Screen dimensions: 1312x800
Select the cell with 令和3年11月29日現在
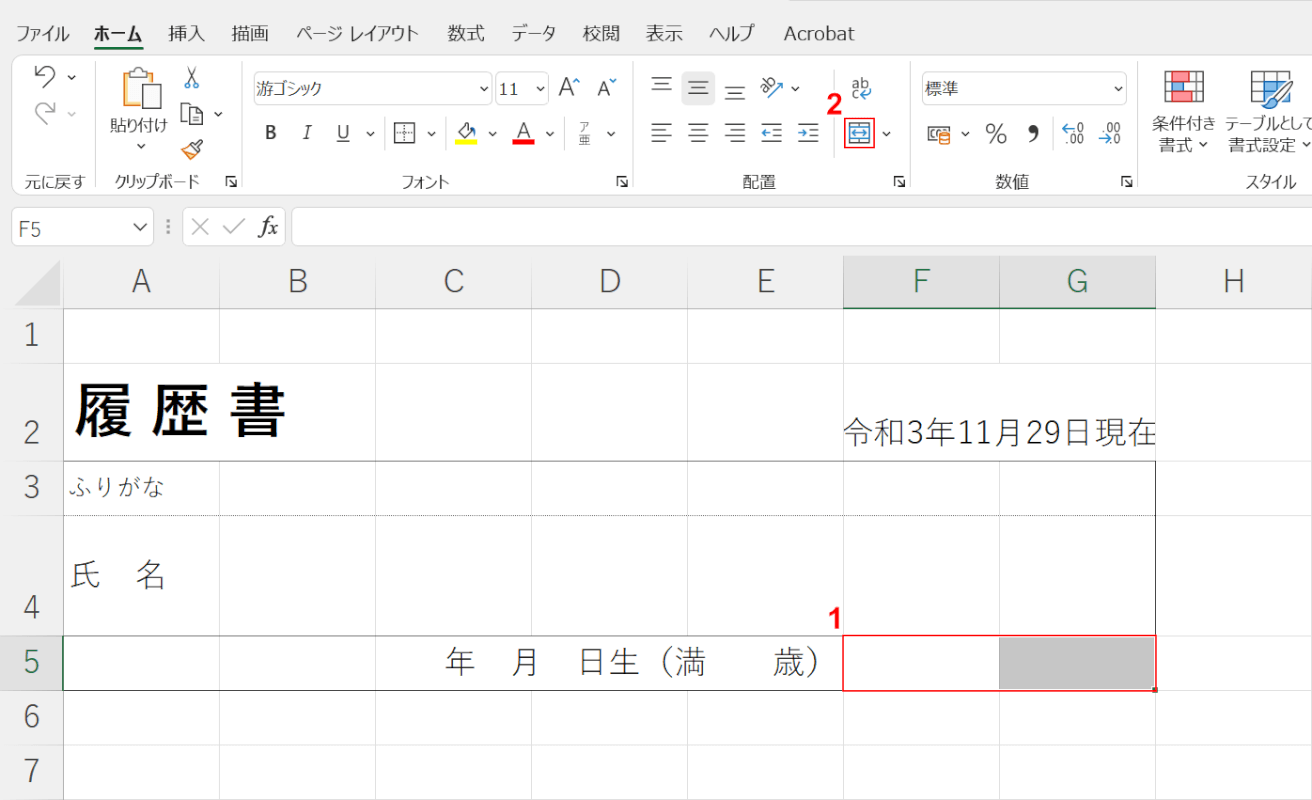999,432
